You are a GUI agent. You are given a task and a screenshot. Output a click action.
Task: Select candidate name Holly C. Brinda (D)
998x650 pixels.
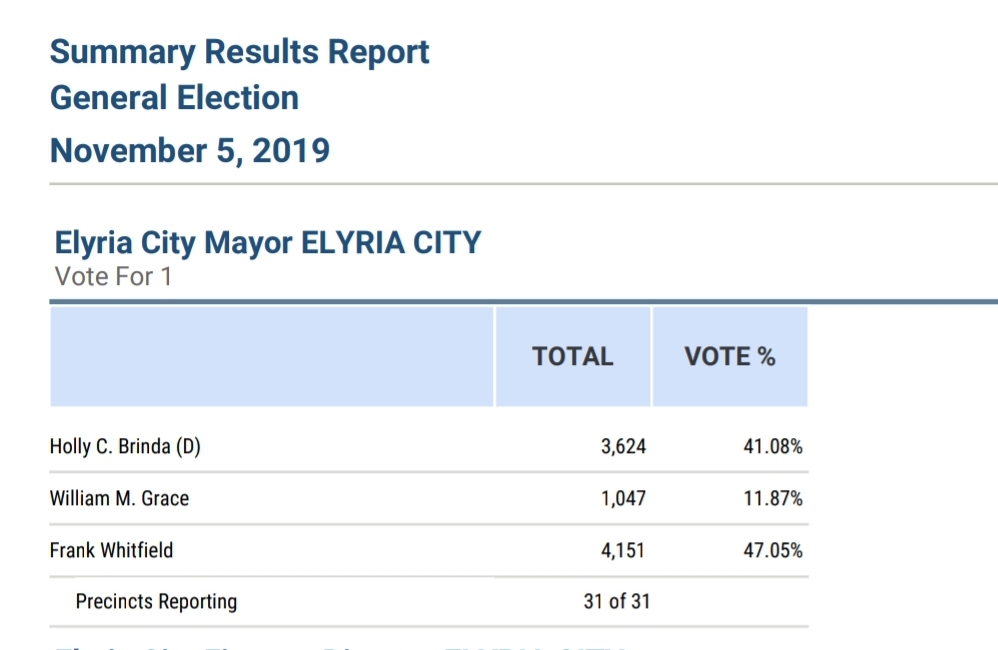(x=125, y=447)
